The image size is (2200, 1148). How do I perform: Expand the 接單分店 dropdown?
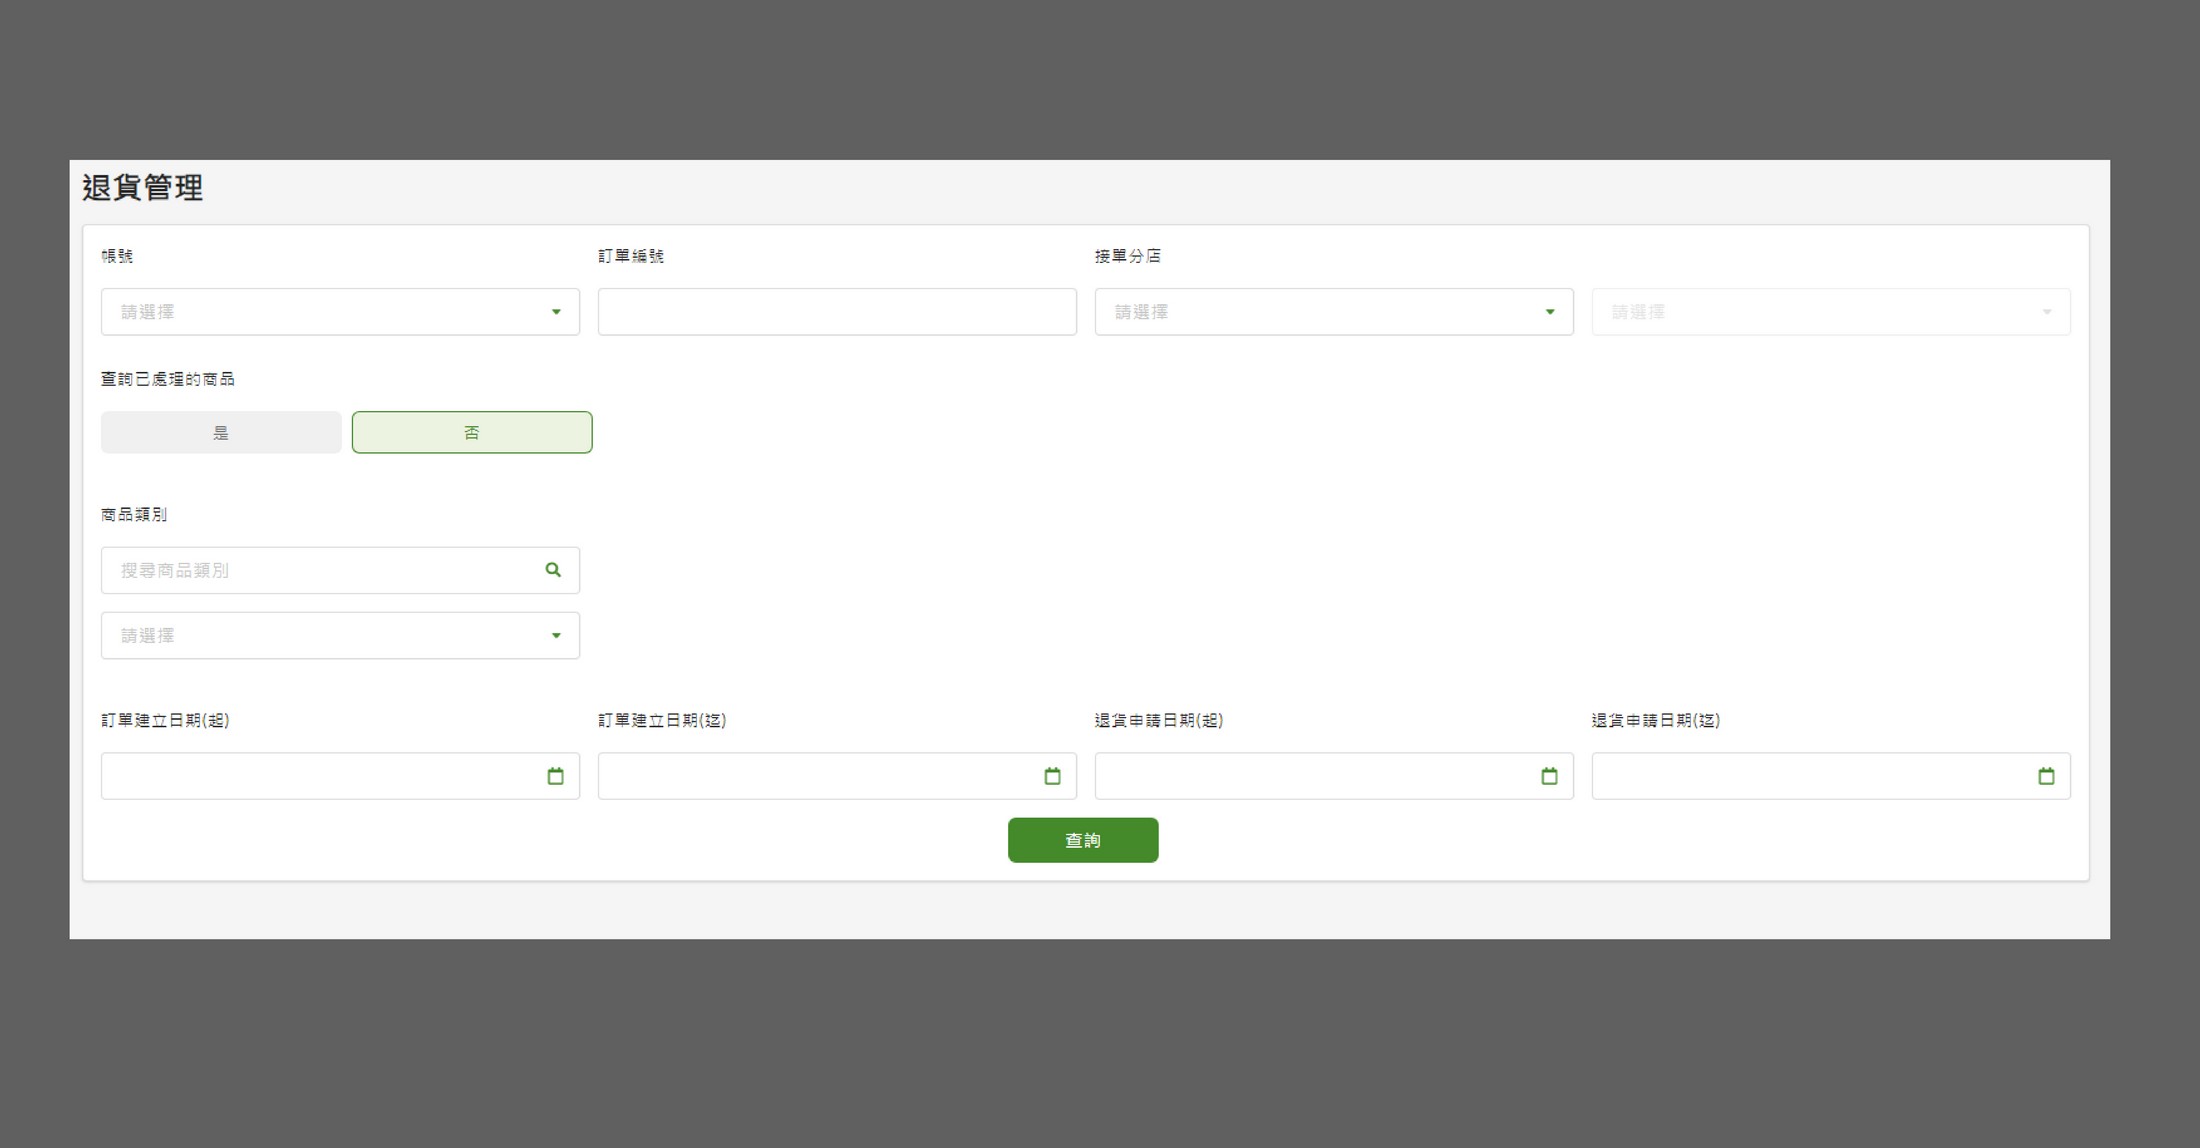pos(1550,310)
